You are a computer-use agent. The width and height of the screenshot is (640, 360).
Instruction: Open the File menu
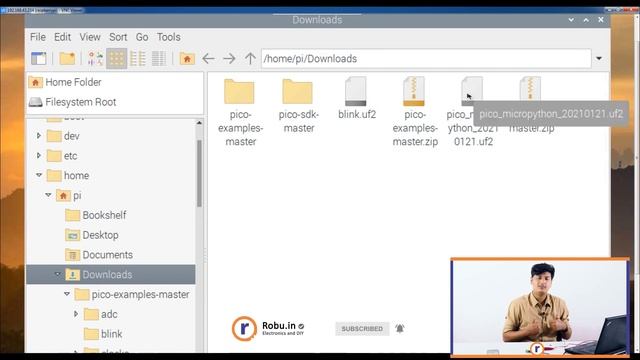(x=38, y=37)
